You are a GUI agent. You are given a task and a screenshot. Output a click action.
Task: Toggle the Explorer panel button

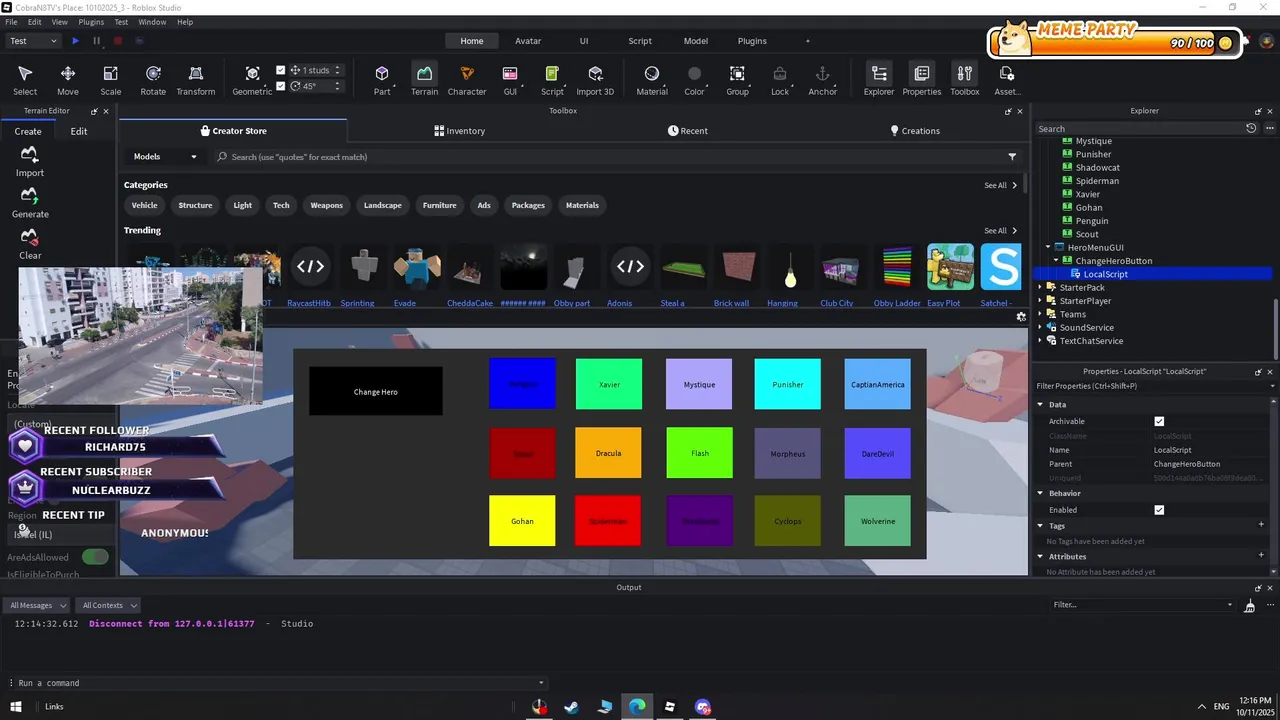(879, 80)
